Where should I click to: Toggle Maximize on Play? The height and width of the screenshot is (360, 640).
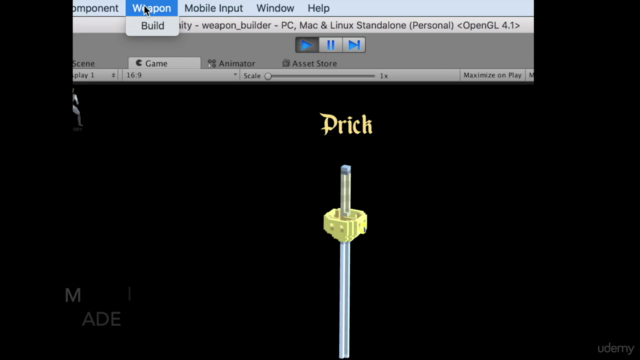click(x=492, y=75)
